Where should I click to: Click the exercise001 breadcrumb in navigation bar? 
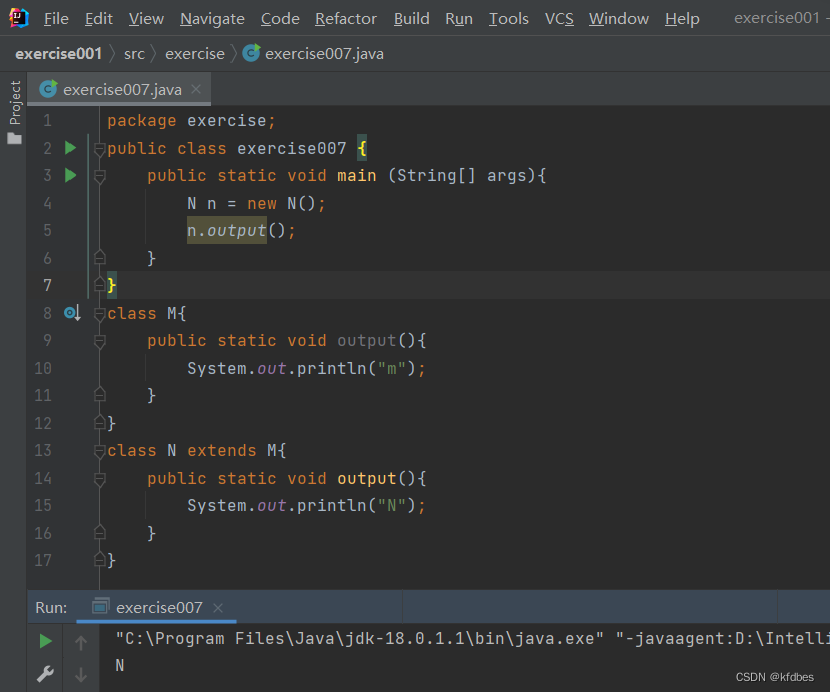pyautogui.click(x=58, y=54)
